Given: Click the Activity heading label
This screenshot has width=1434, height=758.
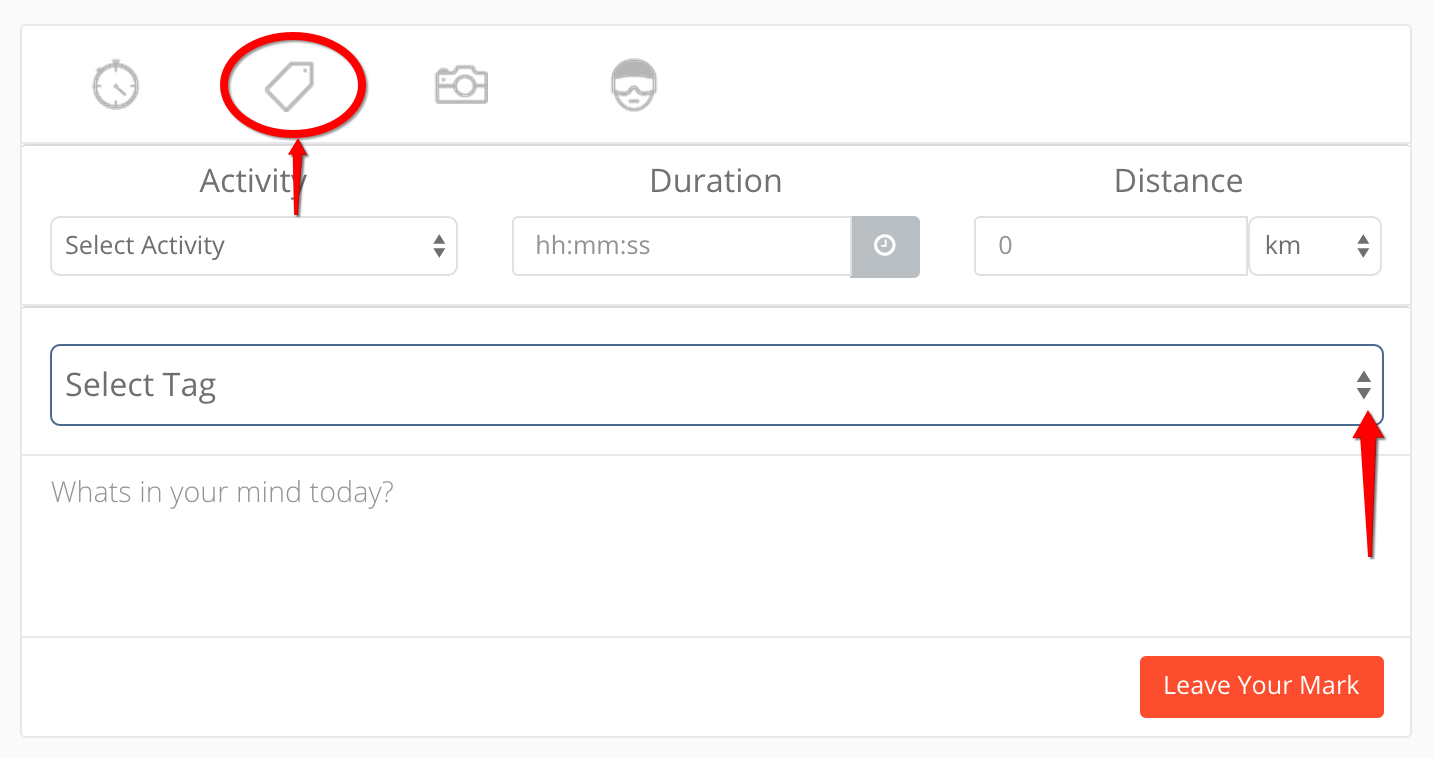Looking at the screenshot, I should tap(253, 181).
